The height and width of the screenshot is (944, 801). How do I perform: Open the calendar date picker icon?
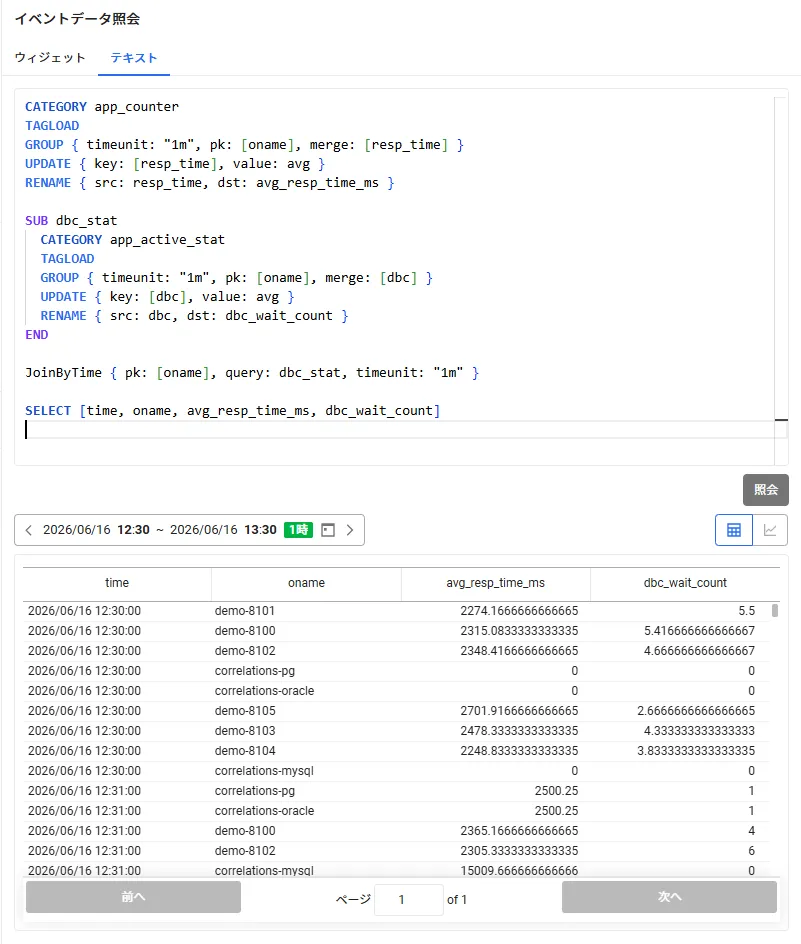coord(328,530)
